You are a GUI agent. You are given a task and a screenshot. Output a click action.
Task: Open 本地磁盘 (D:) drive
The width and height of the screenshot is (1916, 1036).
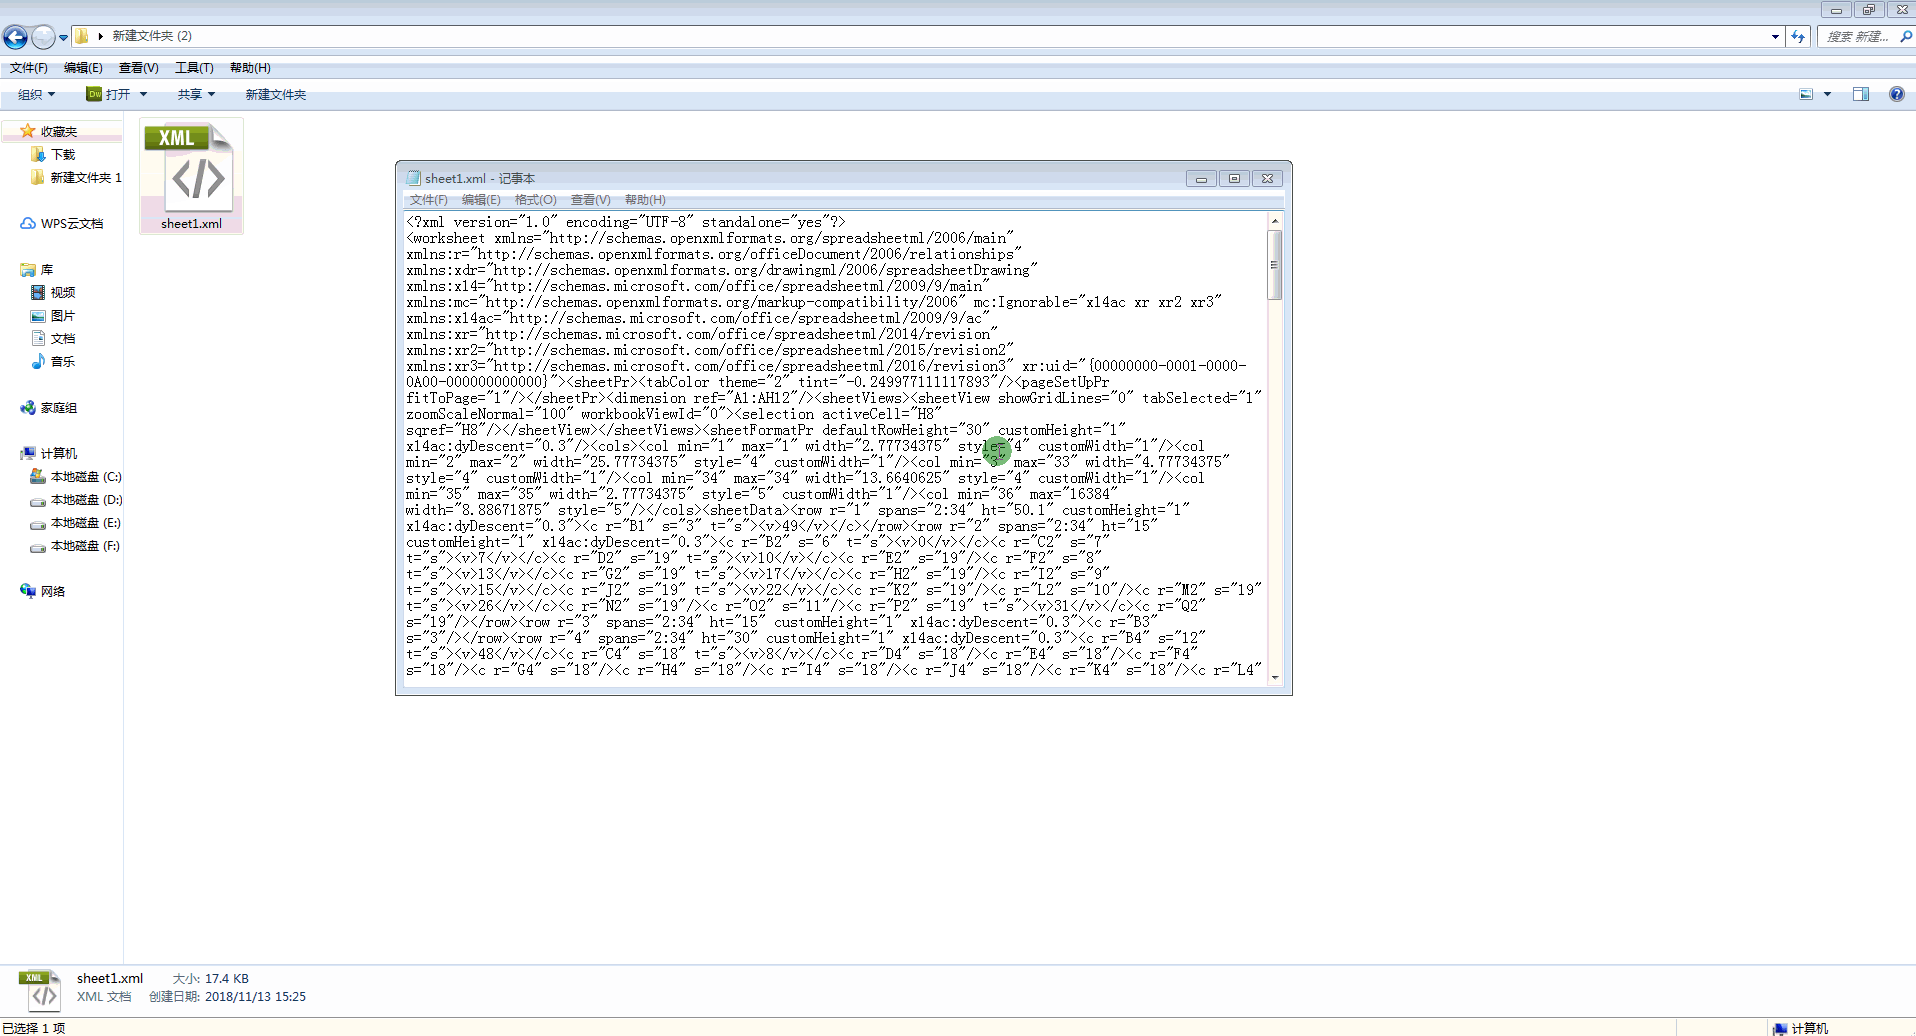tap(76, 500)
